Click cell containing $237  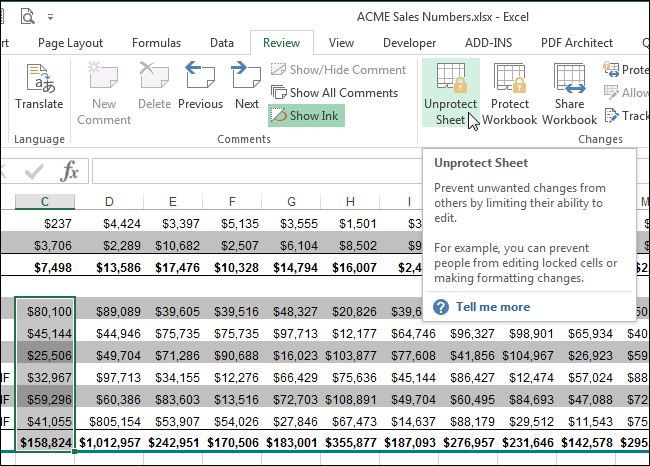pyautogui.click(x=45, y=223)
